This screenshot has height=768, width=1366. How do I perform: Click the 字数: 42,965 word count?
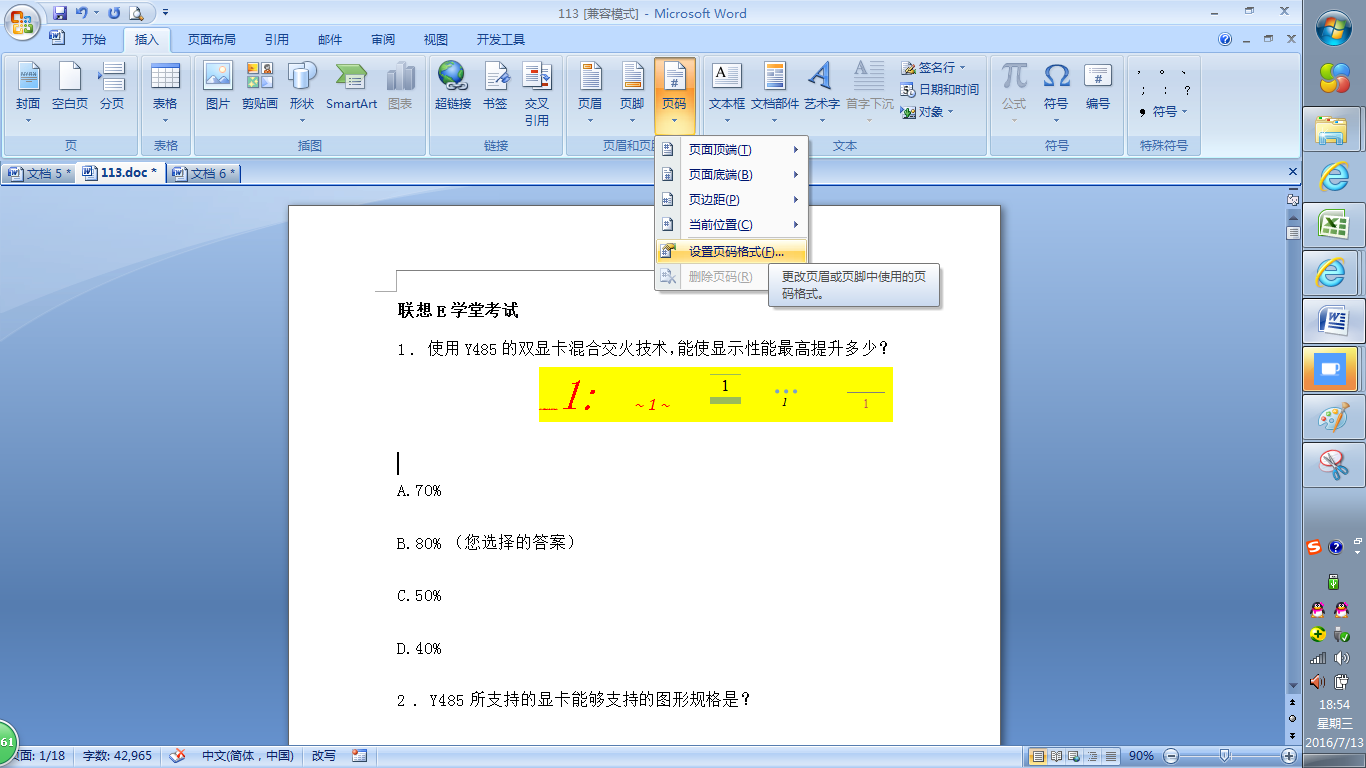[x=118, y=756]
